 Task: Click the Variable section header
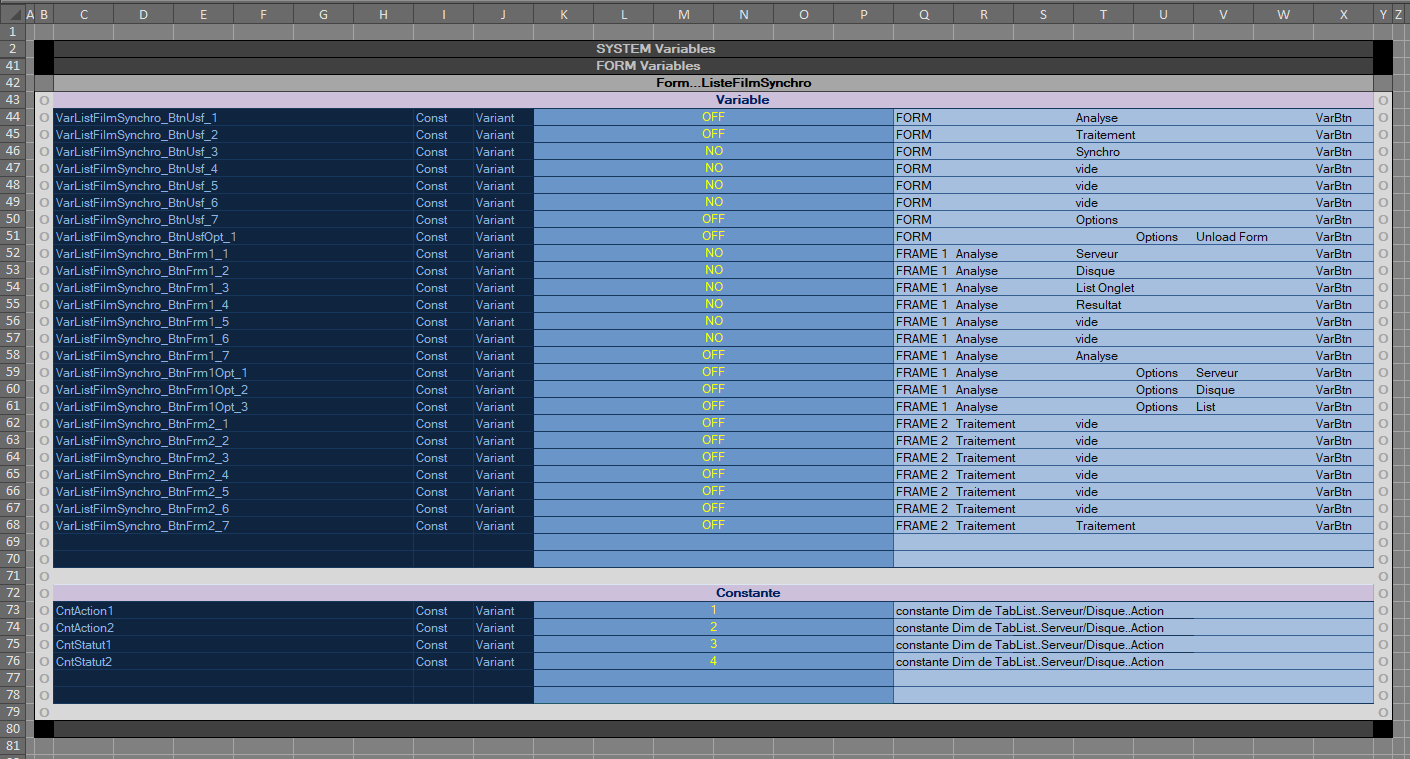713,100
